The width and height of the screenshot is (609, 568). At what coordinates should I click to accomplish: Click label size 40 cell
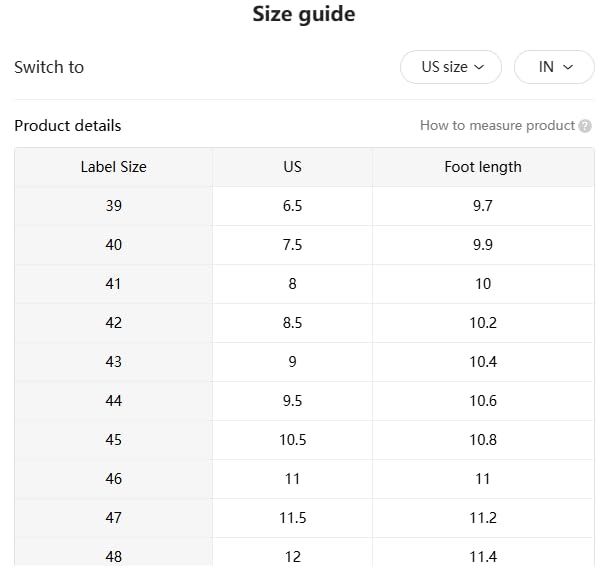[x=113, y=245]
